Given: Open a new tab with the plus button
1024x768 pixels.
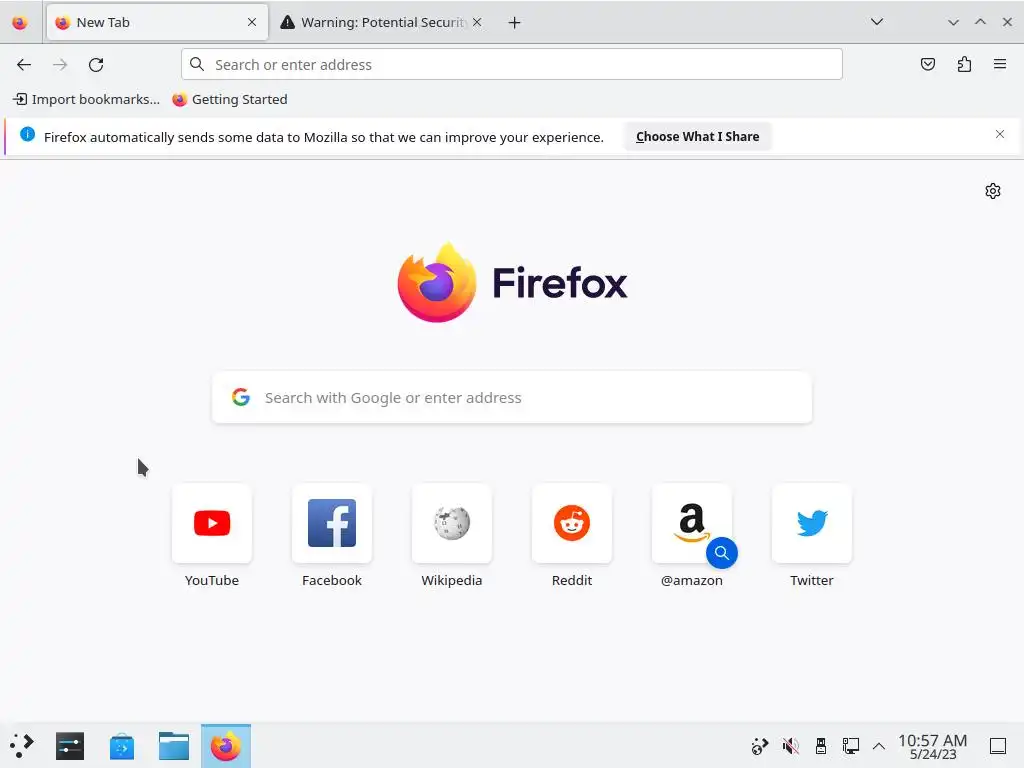Looking at the screenshot, I should pos(515,23).
